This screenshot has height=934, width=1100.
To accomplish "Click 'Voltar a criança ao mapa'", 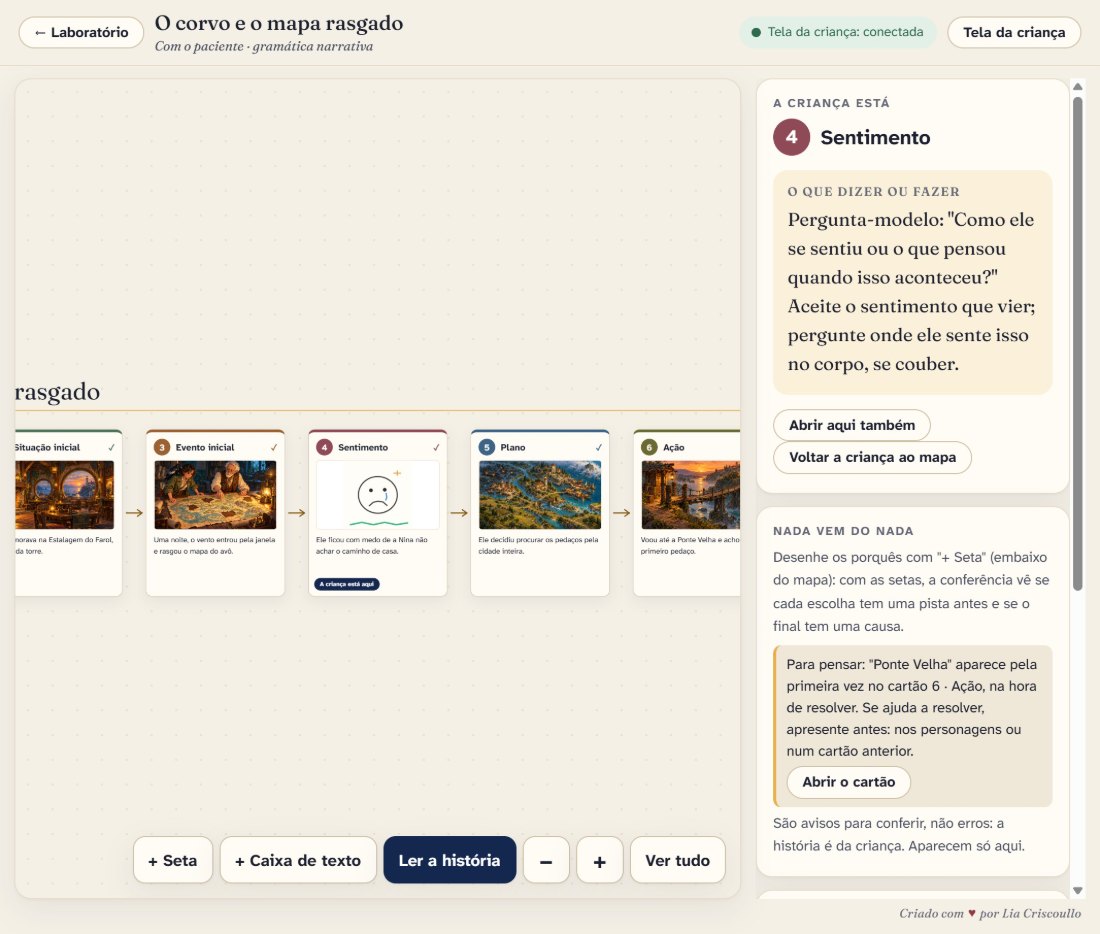I will (872, 458).
